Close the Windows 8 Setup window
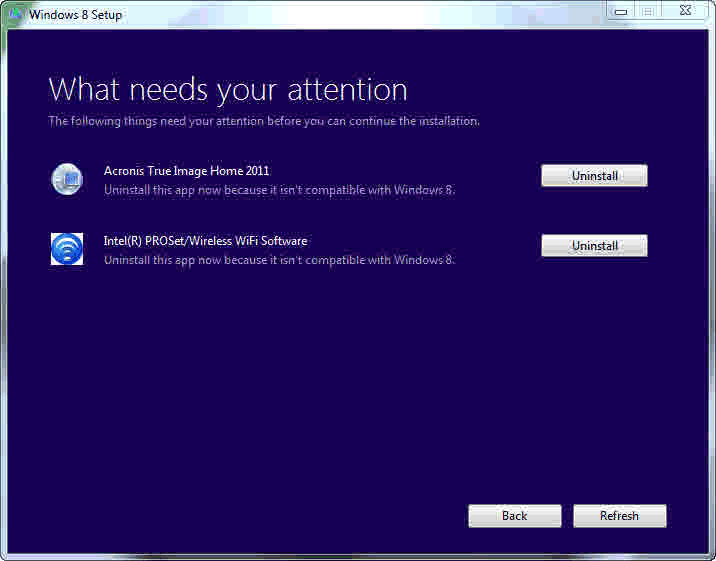This screenshot has width=716, height=561. click(685, 10)
